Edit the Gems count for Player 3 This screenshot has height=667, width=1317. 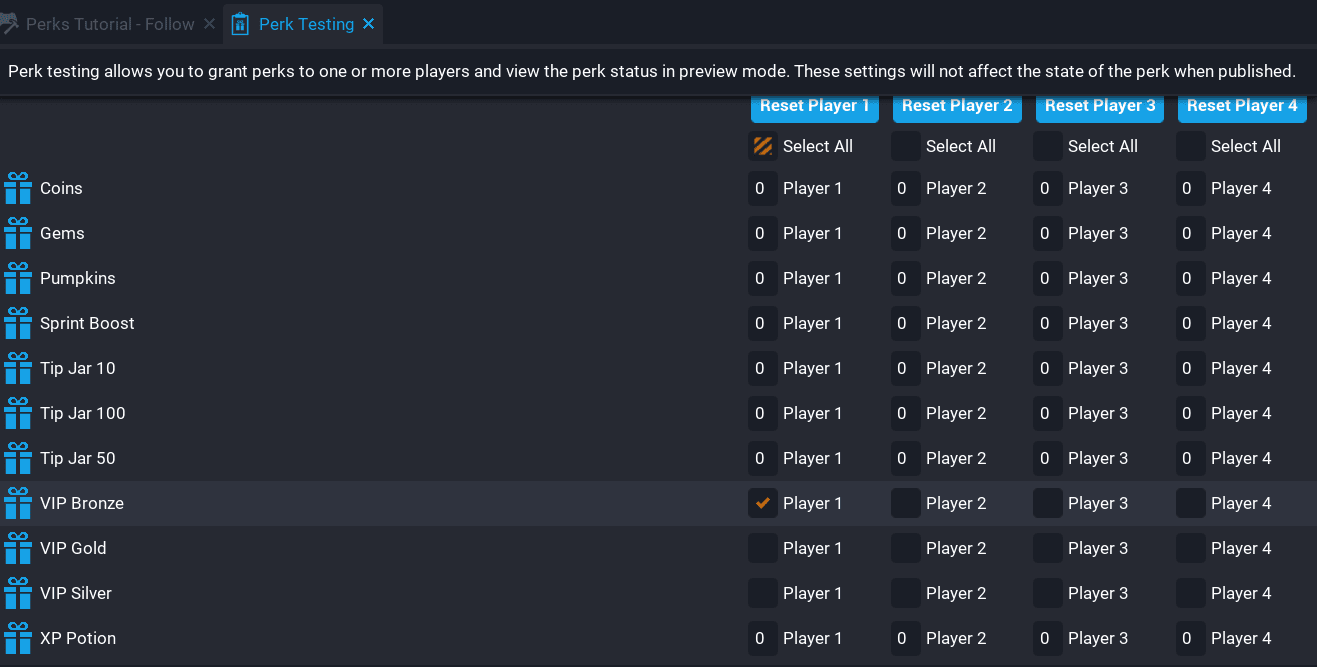[1047, 233]
